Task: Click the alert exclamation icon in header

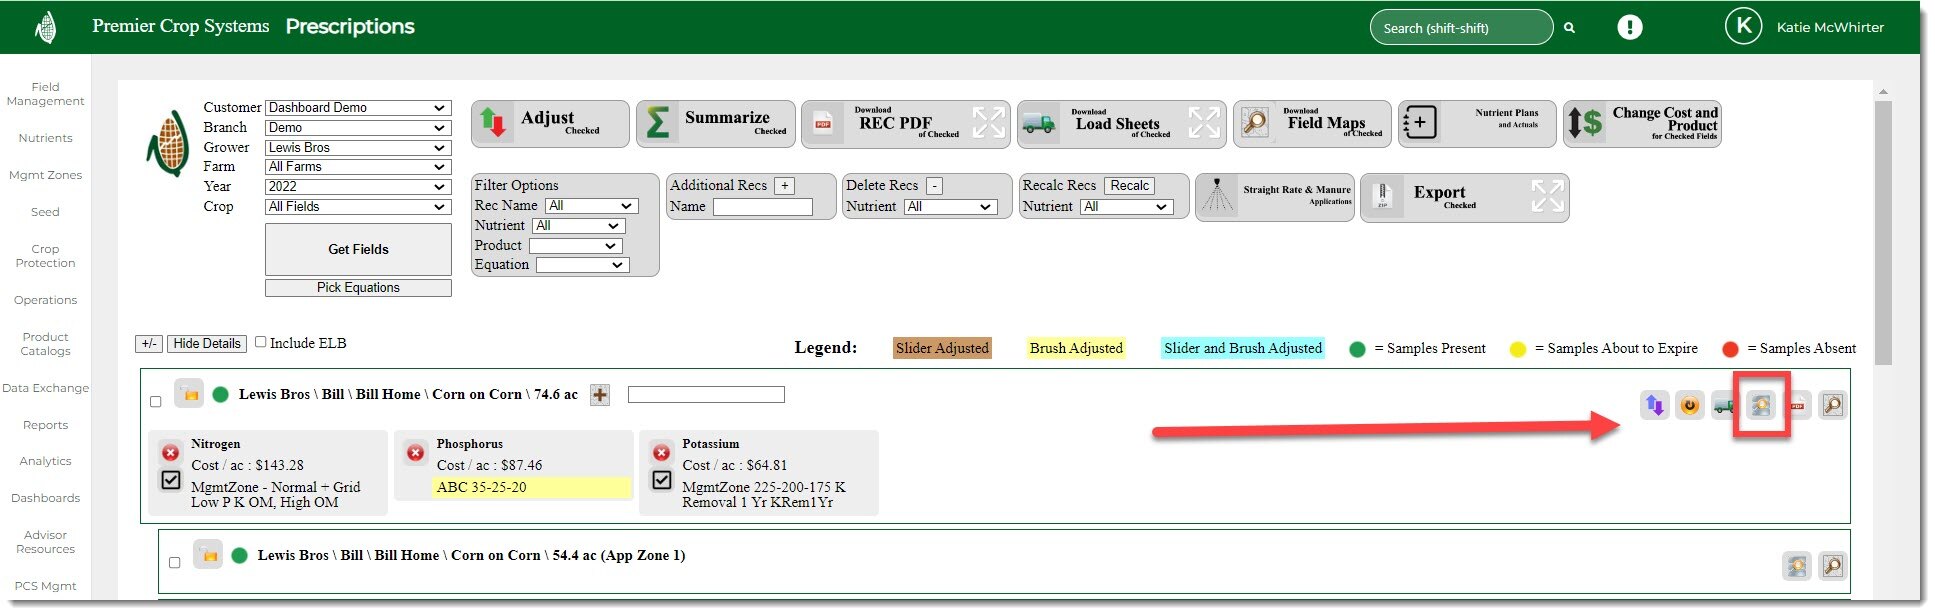Action: point(1629,28)
